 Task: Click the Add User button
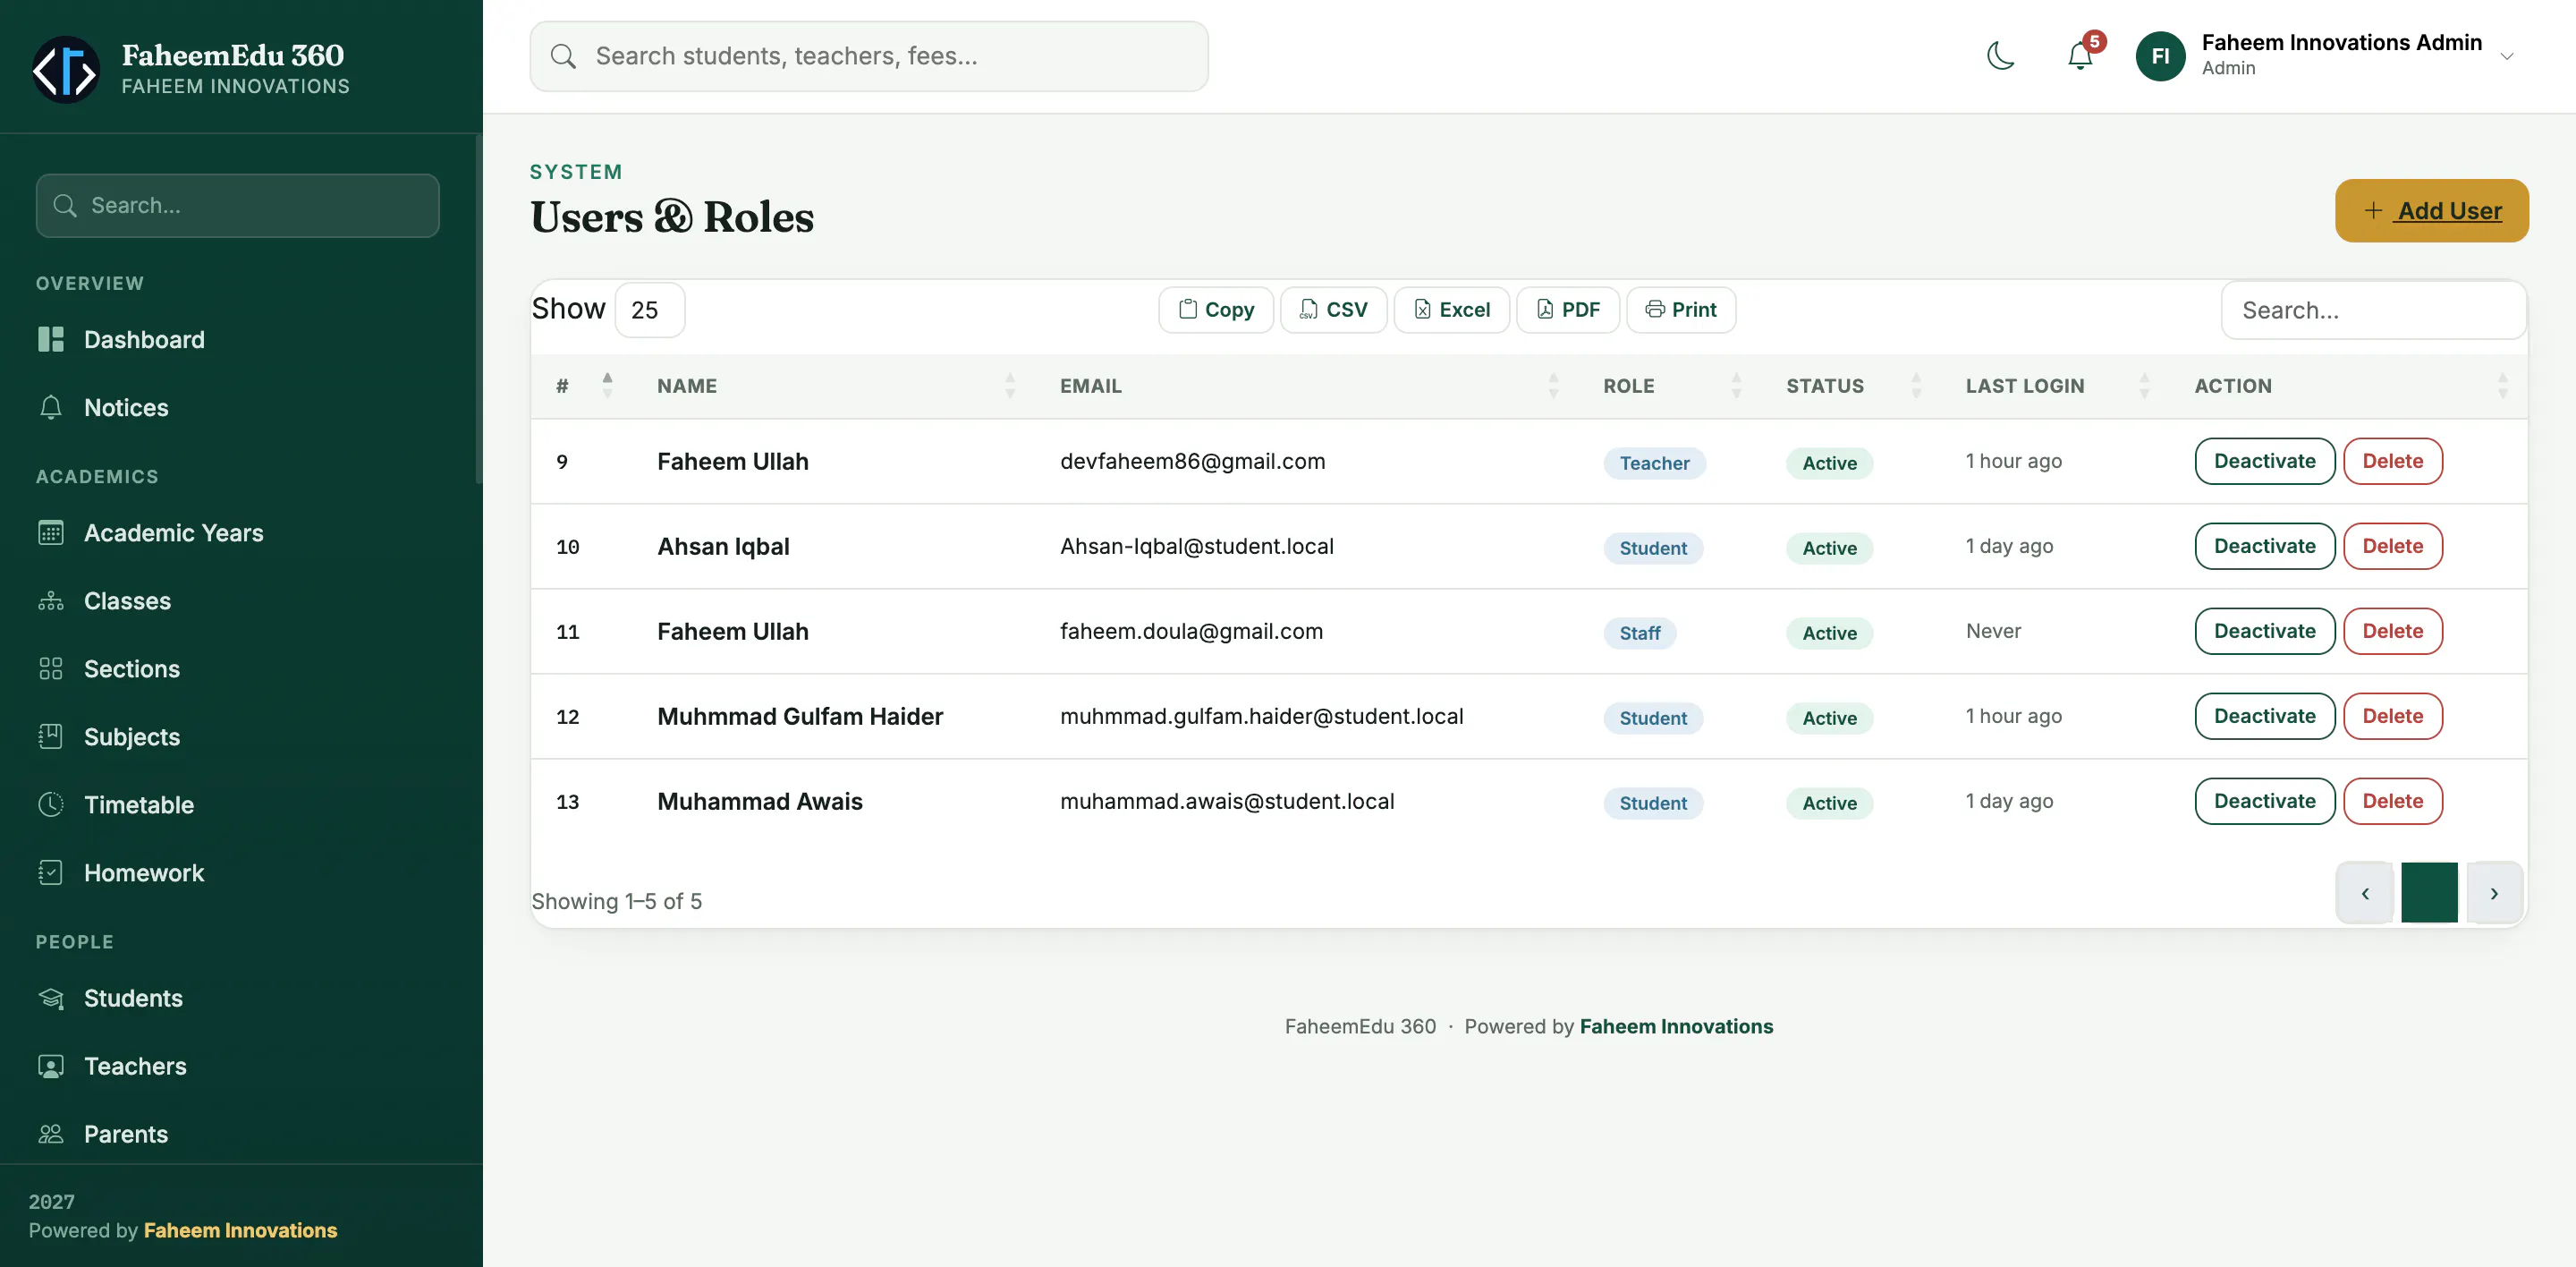click(x=2431, y=211)
